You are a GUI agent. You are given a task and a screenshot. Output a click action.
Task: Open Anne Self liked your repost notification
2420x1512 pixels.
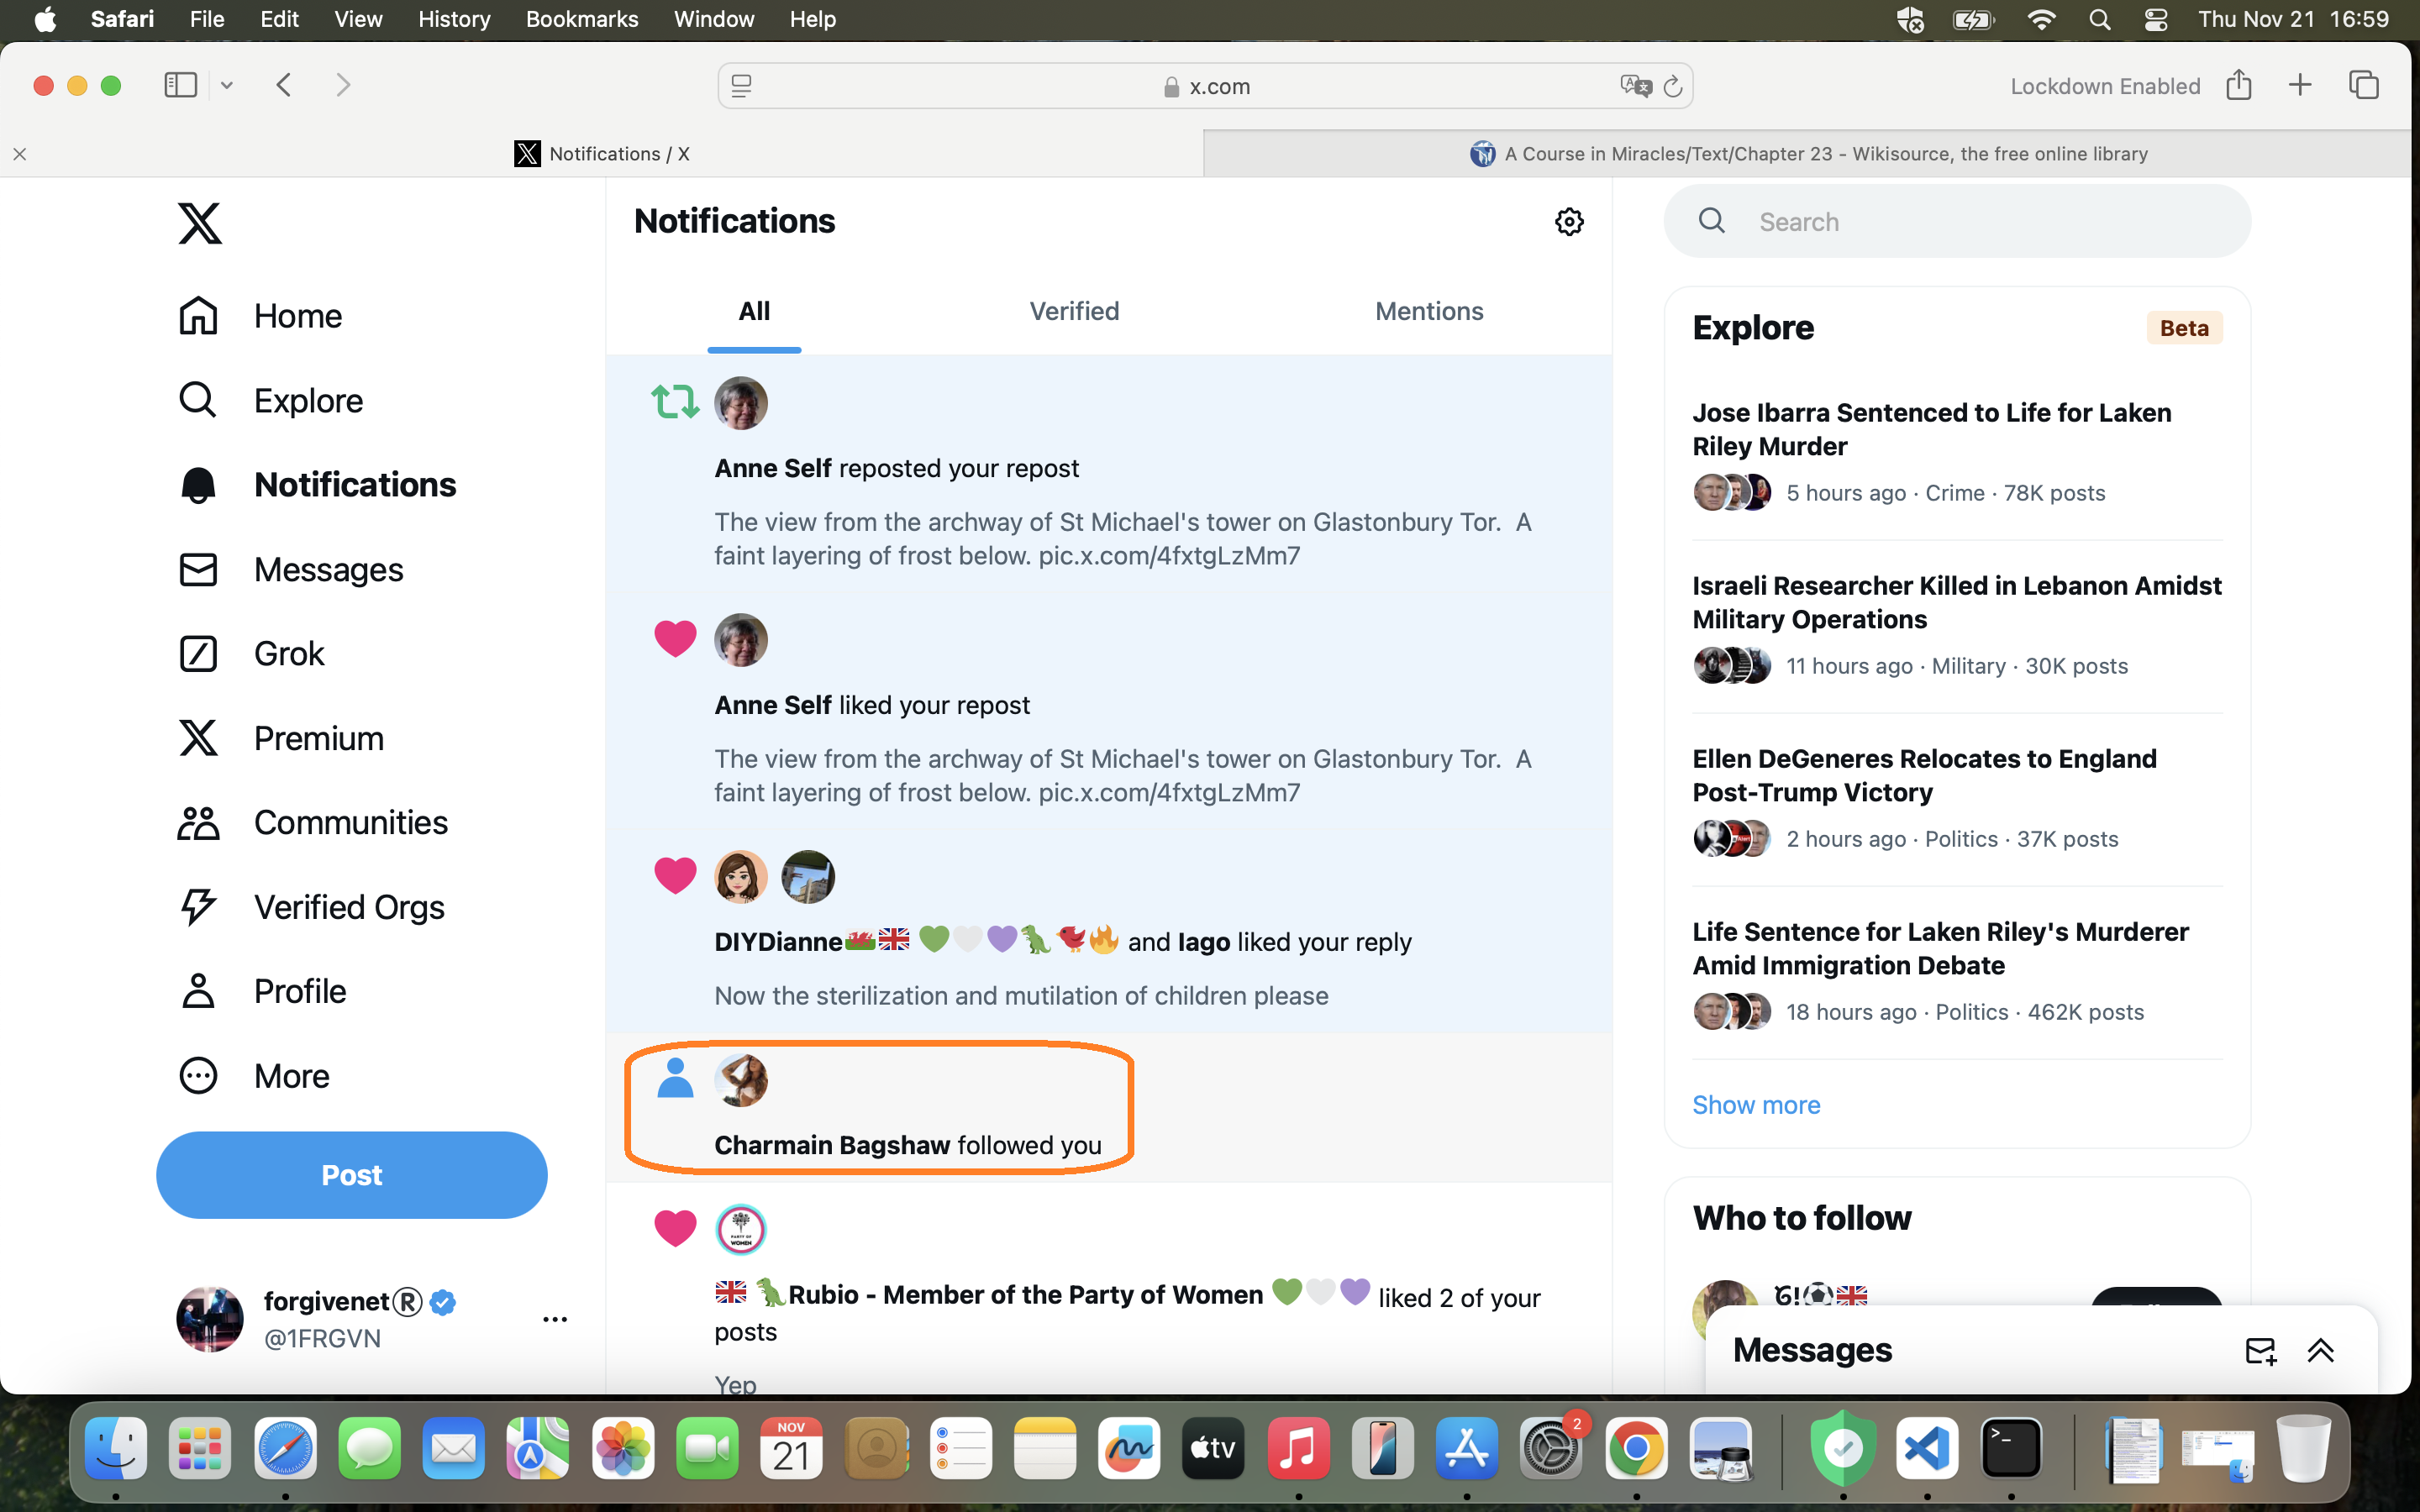(x=1108, y=710)
